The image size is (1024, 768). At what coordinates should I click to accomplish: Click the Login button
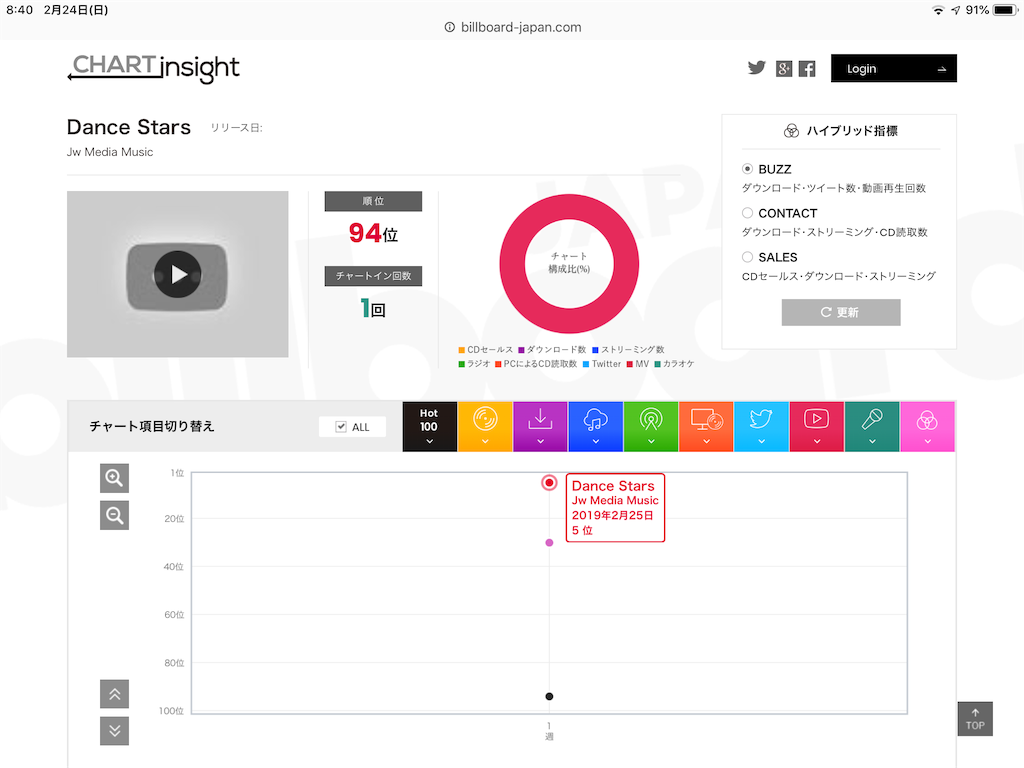coord(893,69)
